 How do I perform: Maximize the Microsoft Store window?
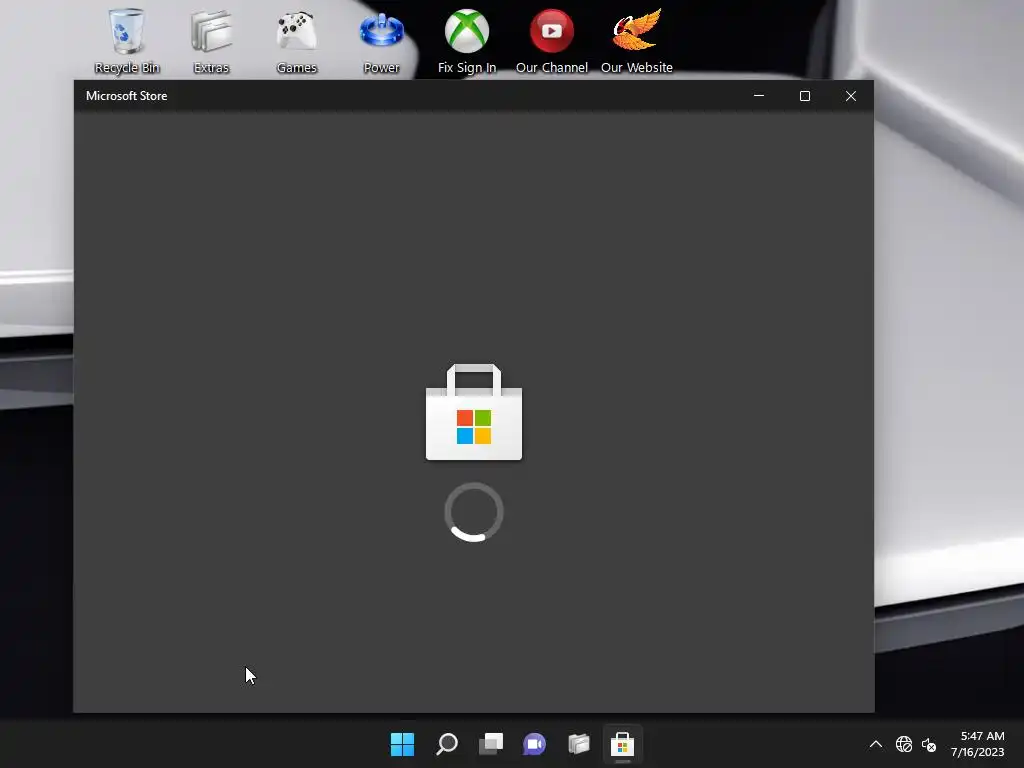[x=805, y=96]
